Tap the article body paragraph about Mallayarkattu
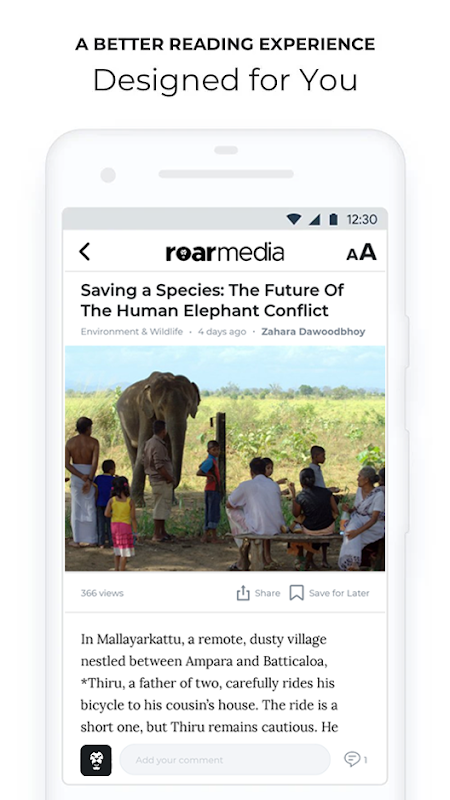This screenshot has height=800, width=450. [x=210, y=683]
